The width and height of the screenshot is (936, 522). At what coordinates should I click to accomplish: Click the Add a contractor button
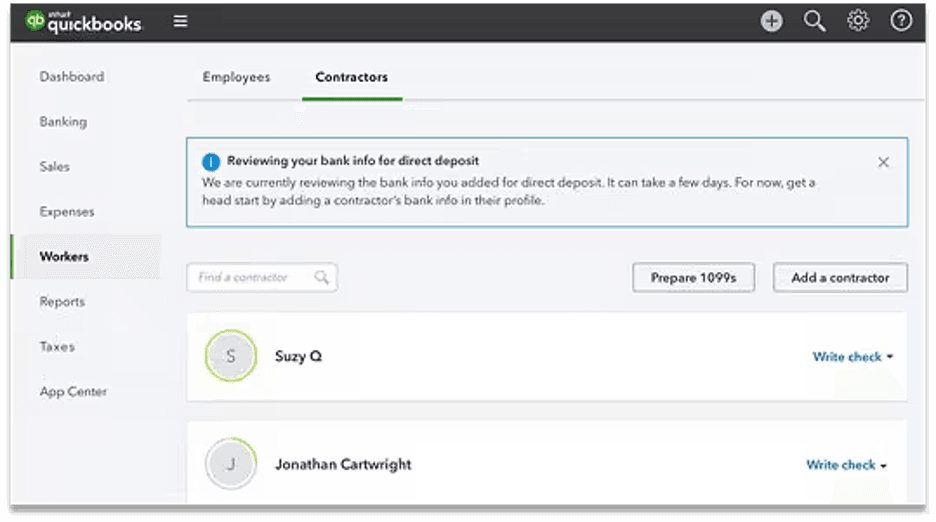pyautogui.click(x=840, y=278)
